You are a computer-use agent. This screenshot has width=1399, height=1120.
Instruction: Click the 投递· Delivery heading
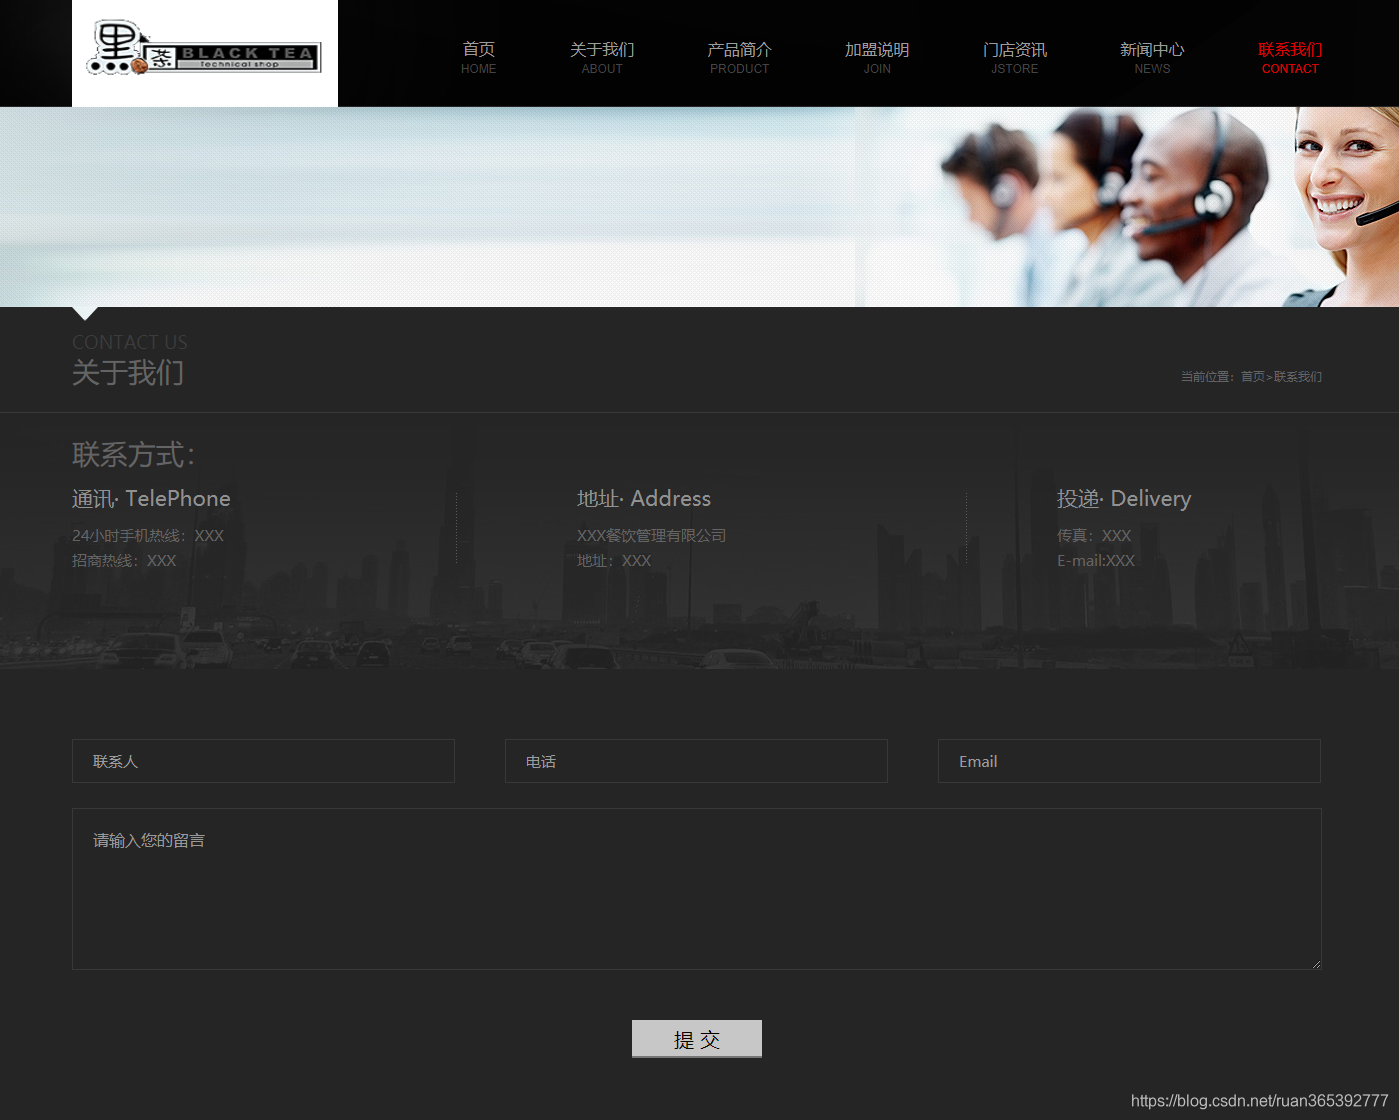(1124, 498)
